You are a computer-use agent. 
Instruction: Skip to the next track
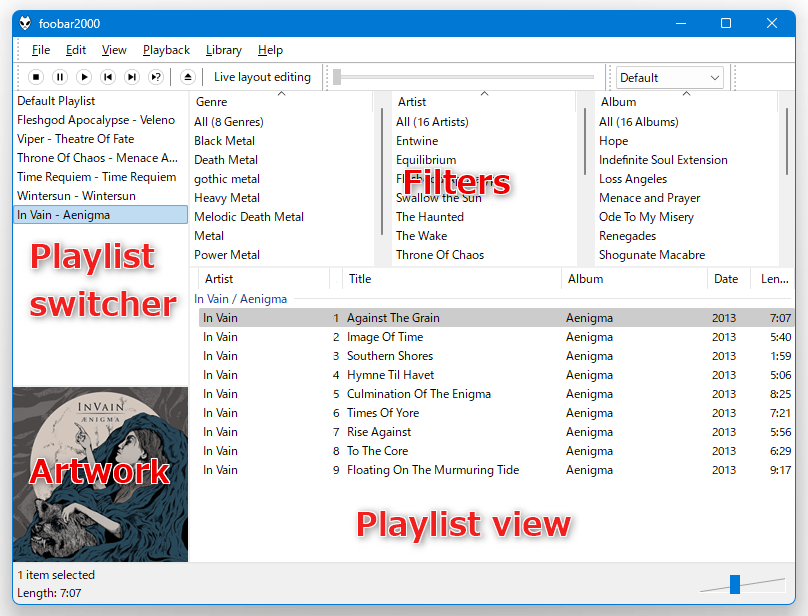point(132,77)
